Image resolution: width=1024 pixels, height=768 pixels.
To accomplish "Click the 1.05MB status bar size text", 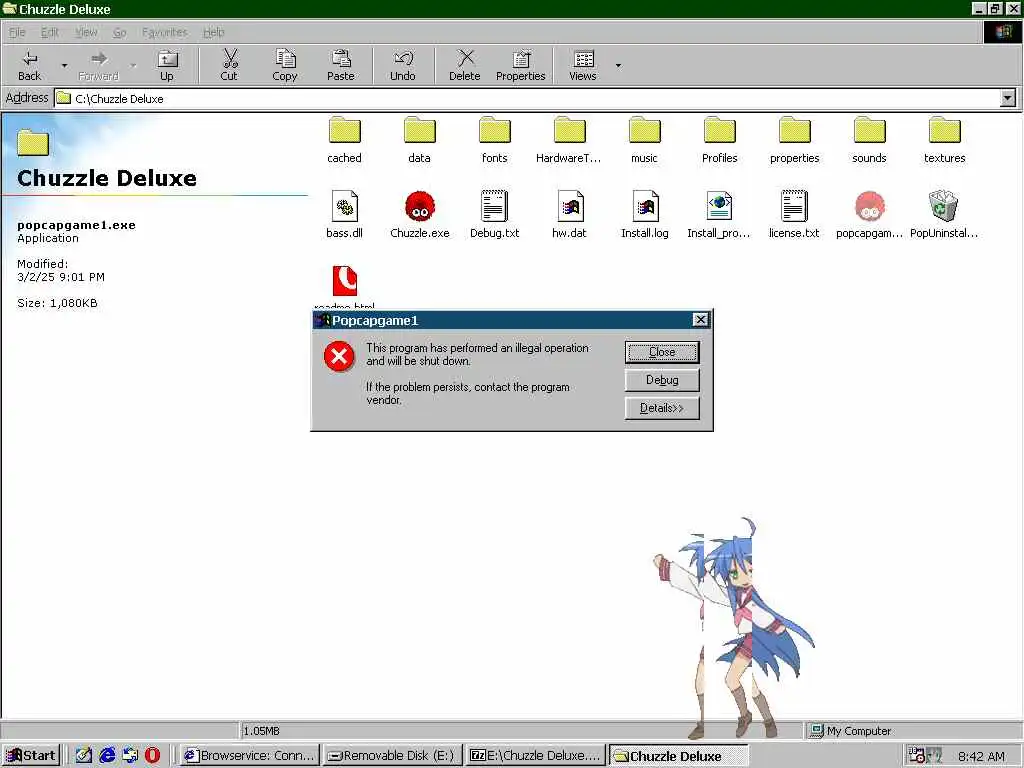I will (x=262, y=731).
